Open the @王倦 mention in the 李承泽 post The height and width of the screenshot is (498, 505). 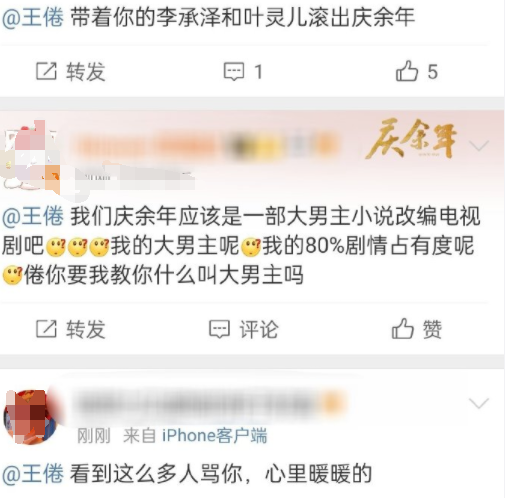pos(33,17)
